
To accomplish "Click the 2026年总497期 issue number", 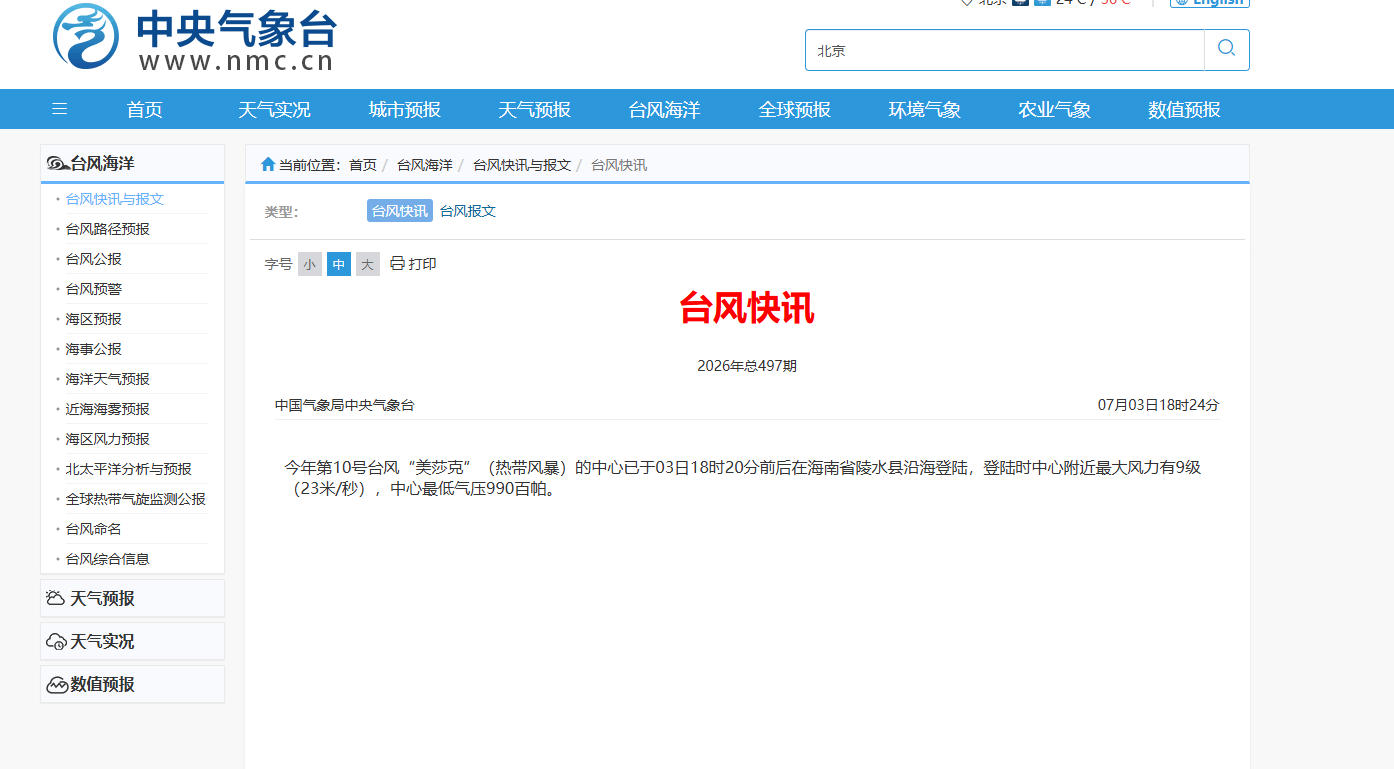I will click(747, 366).
